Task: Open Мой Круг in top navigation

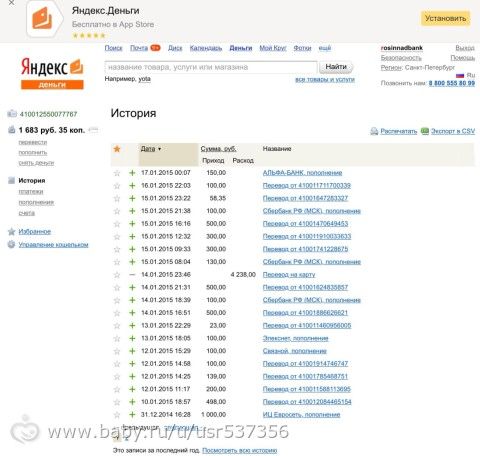Action: point(273,48)
